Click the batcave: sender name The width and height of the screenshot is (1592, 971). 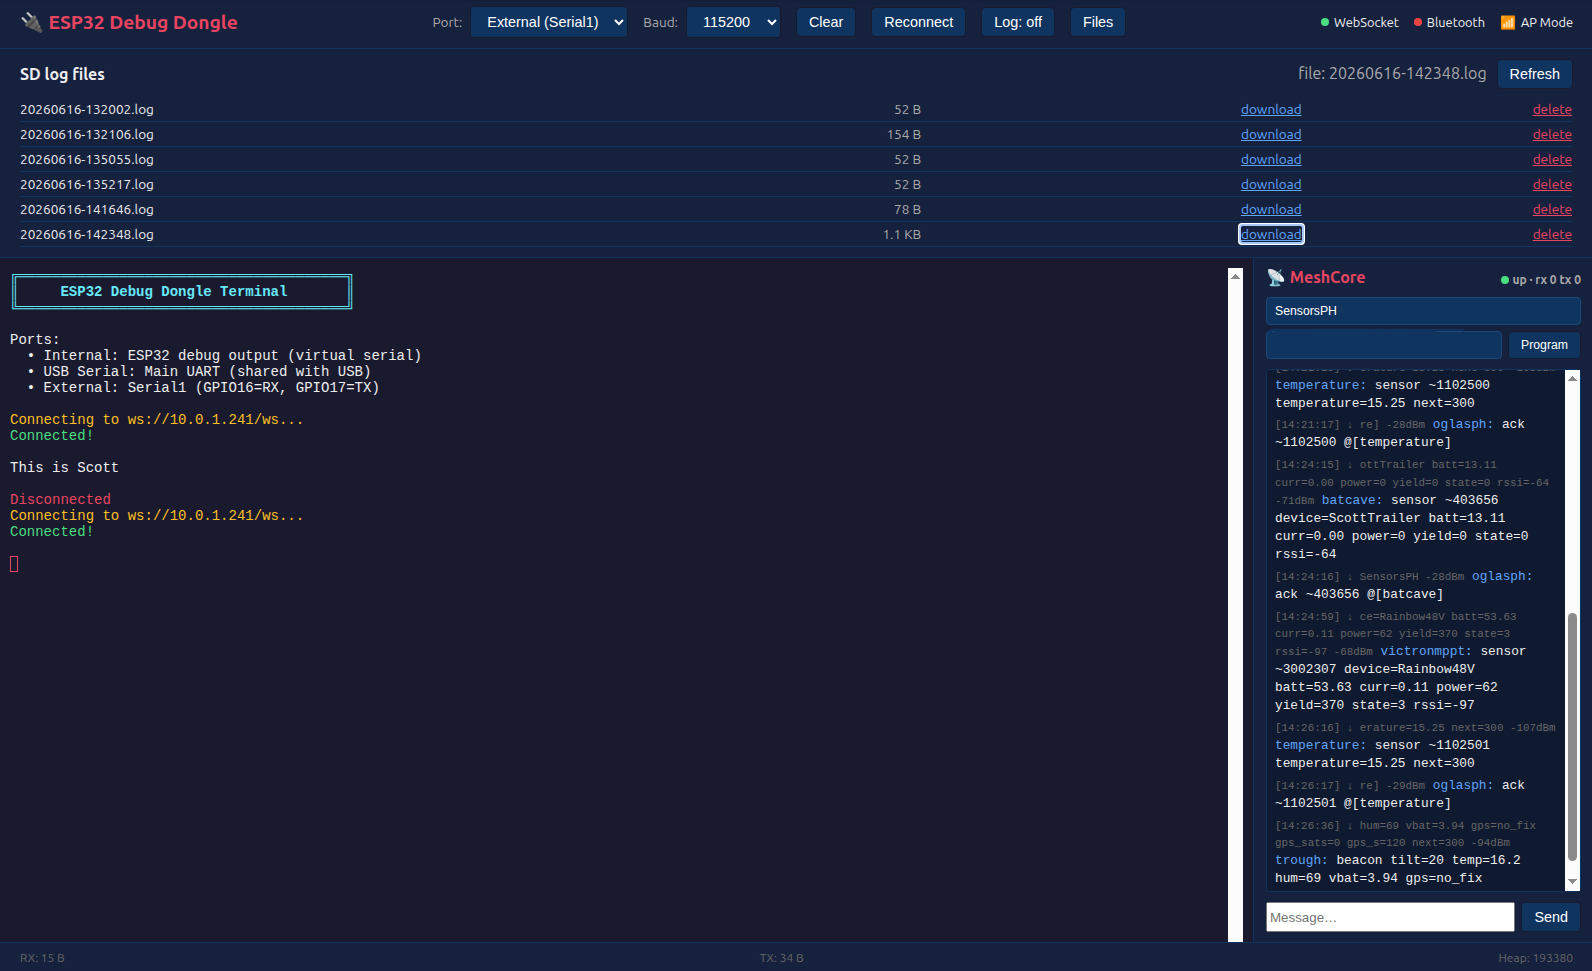(x=1352, y=500)
